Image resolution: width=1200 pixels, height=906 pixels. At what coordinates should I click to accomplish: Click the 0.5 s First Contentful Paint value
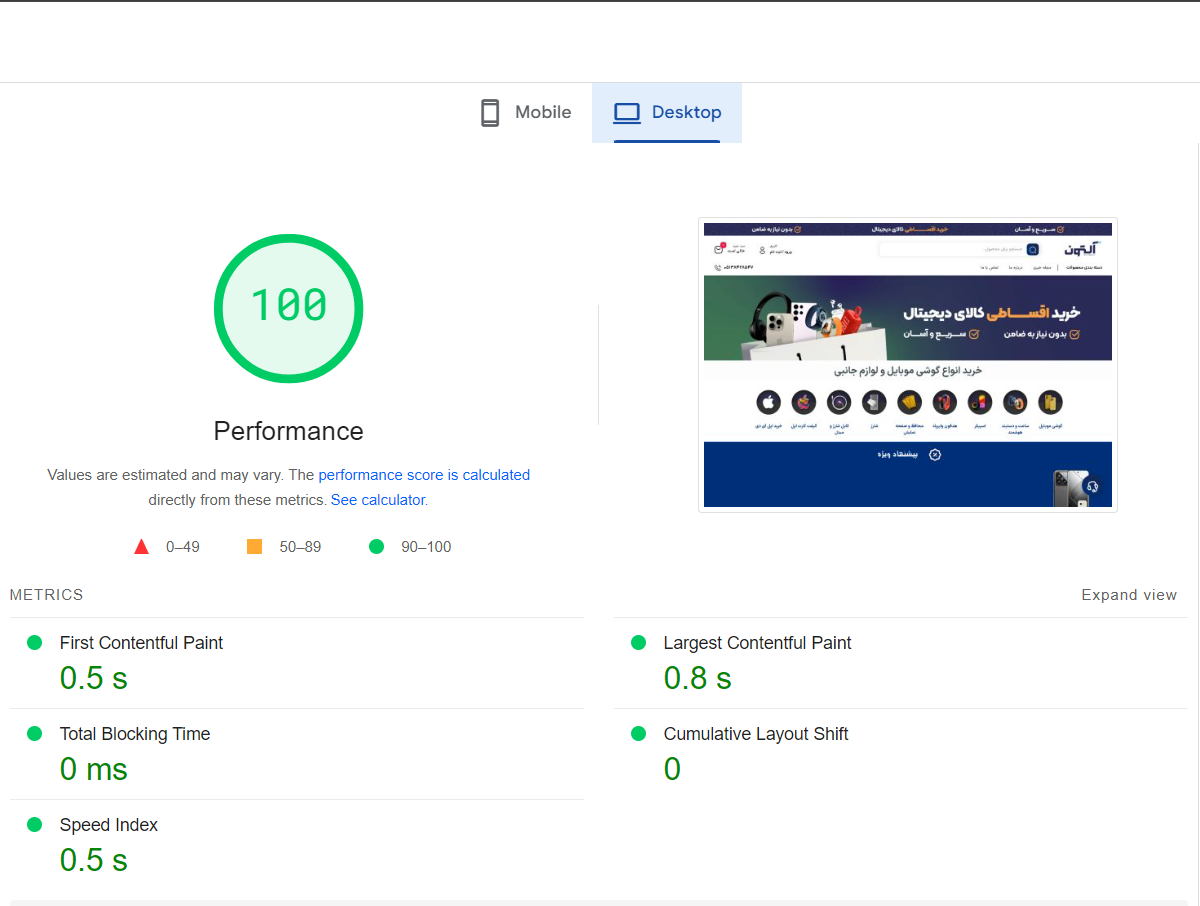point(94,678)
